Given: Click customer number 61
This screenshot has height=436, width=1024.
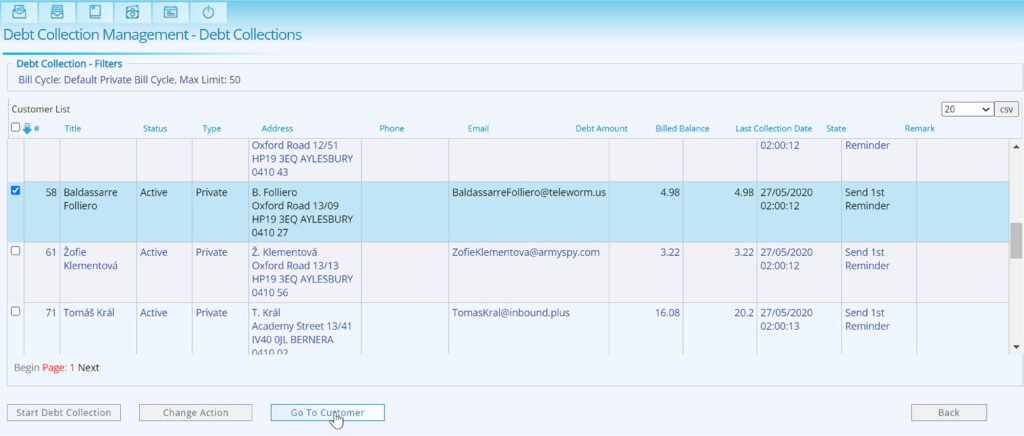Looking at the screenshot, I should pyautogui.click(x=51, y=252).
